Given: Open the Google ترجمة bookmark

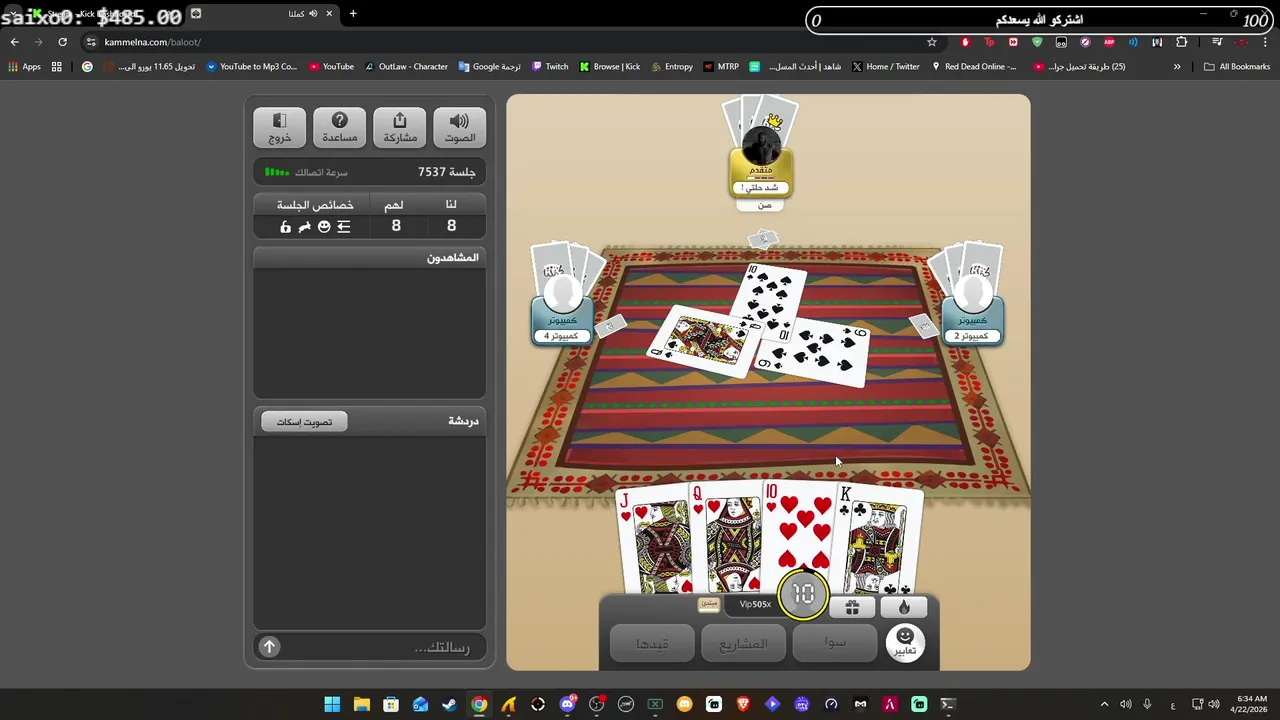Looking at the screenshot, I should (x=490, y=67).
